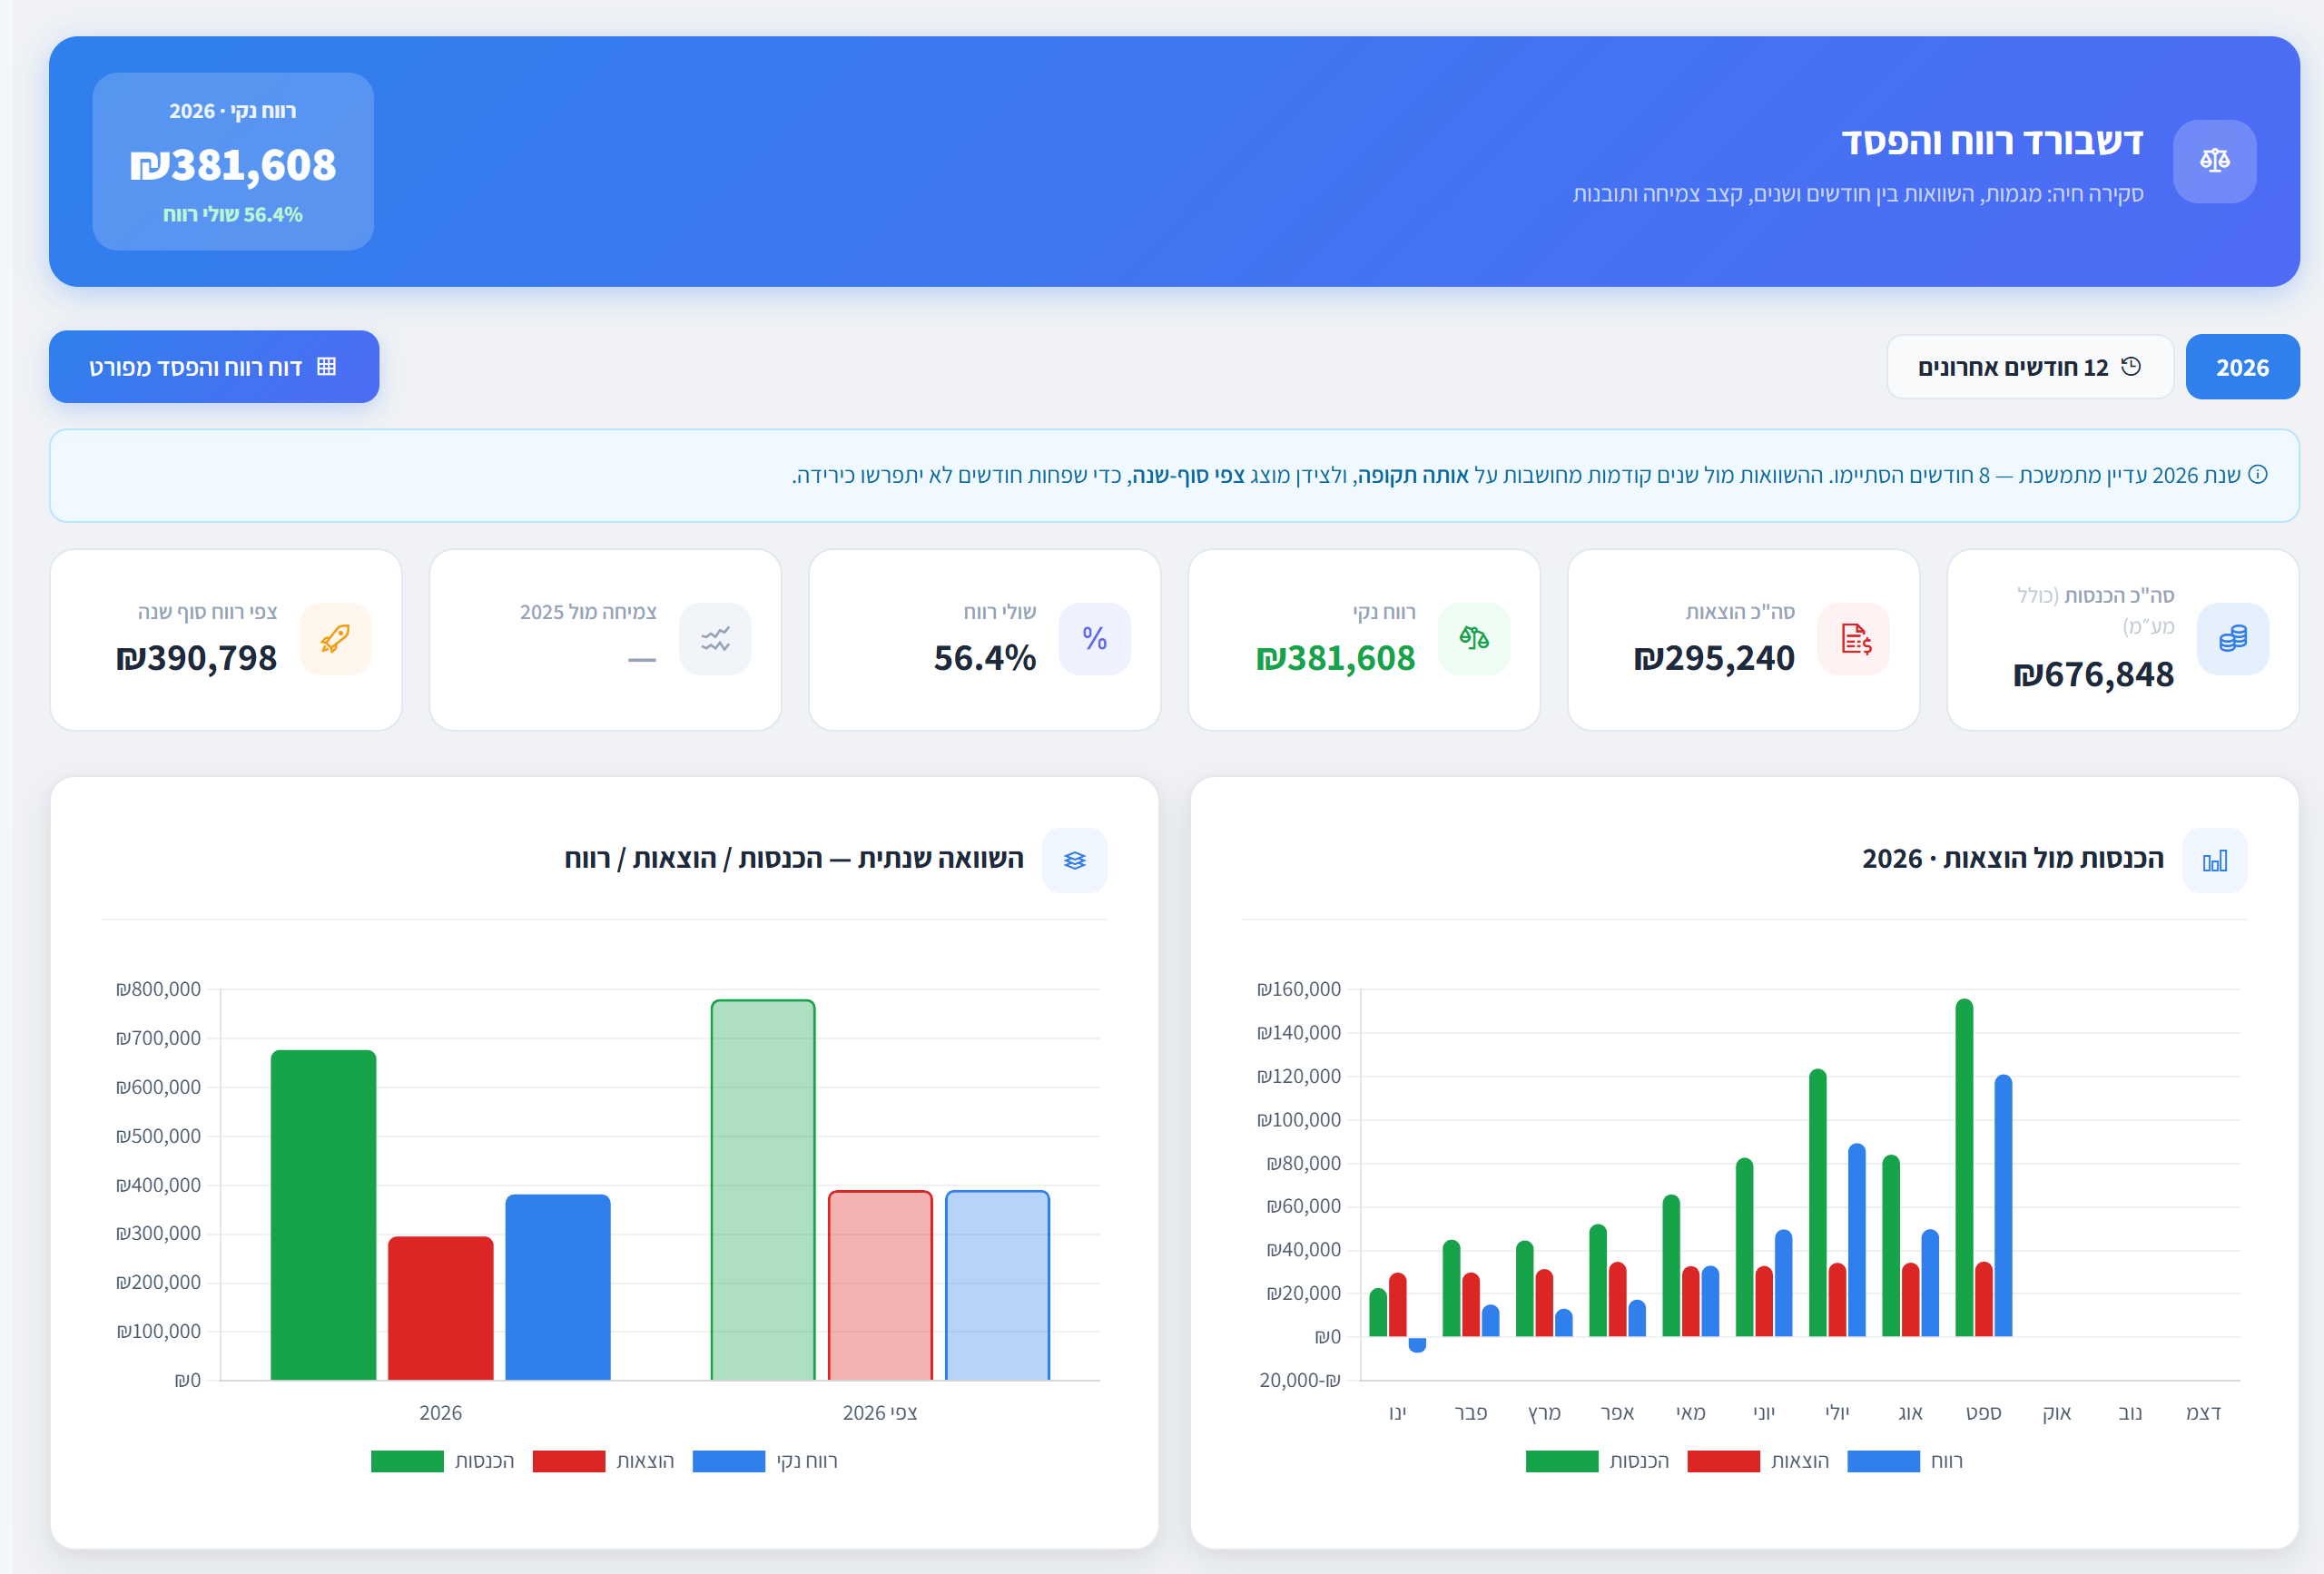Click the green ₪381,608 net profit card value
This screenshot has height=1574, width=2324.
(x=1335, y=658)
